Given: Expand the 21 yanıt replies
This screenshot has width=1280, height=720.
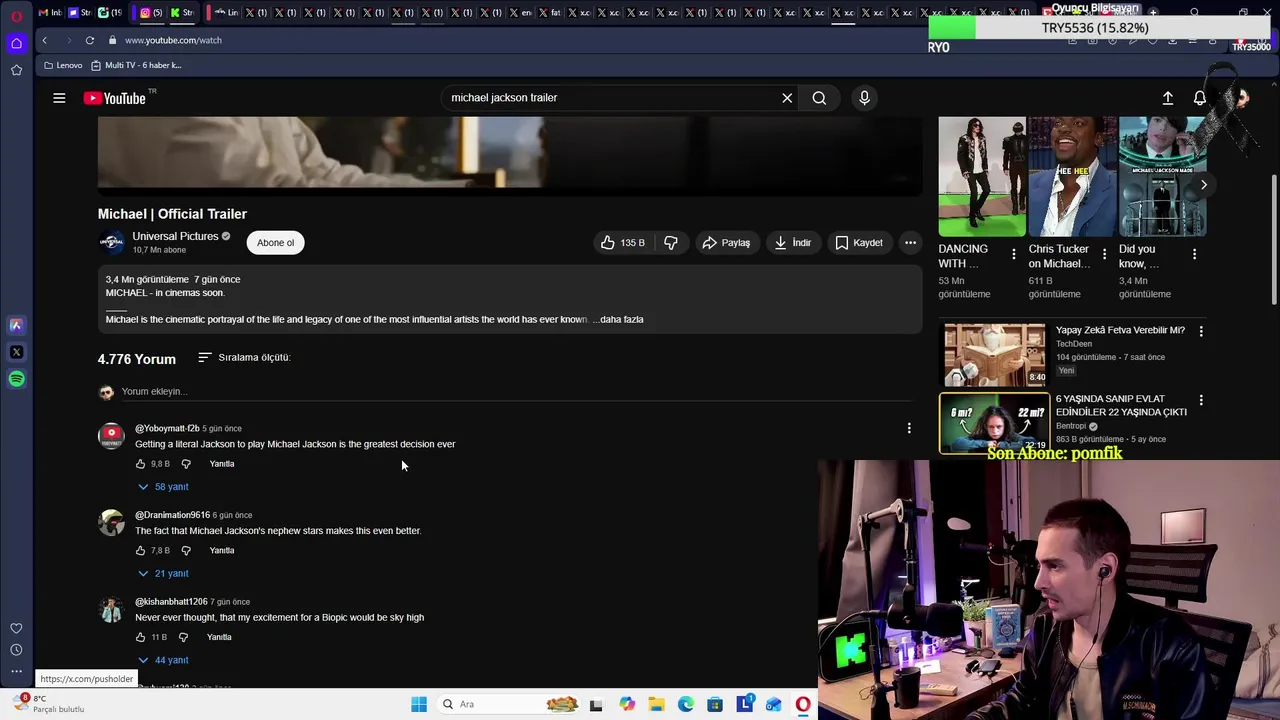Looking at the screenshot, I should point(163,574).
